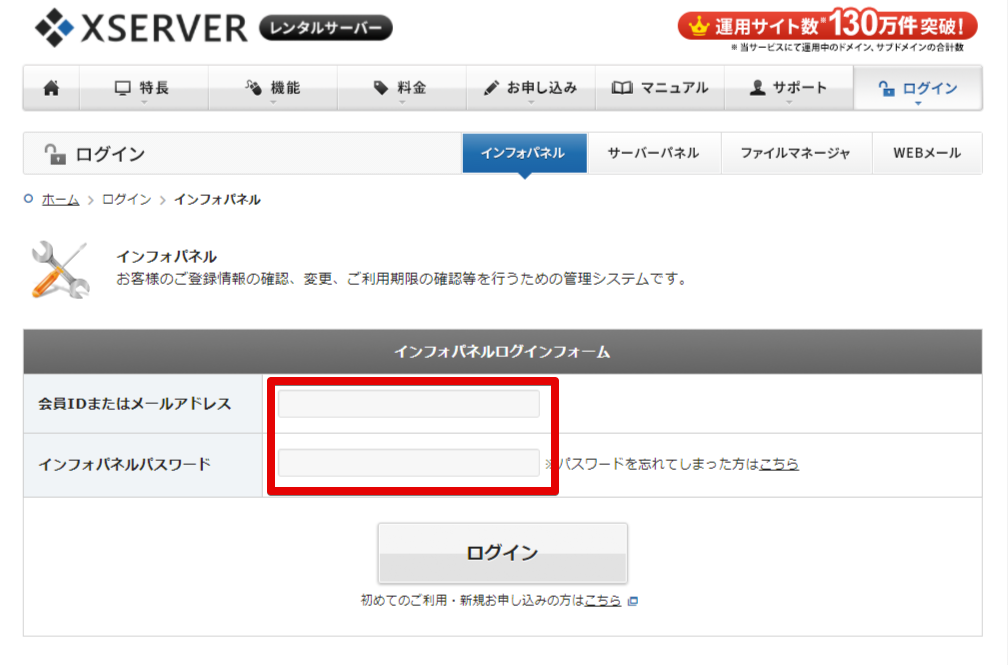The height and width of the screenshot is (665, 1008).
Task: Open the 機能 menu item
Action: pyautogui.click(x=273, y=88)
